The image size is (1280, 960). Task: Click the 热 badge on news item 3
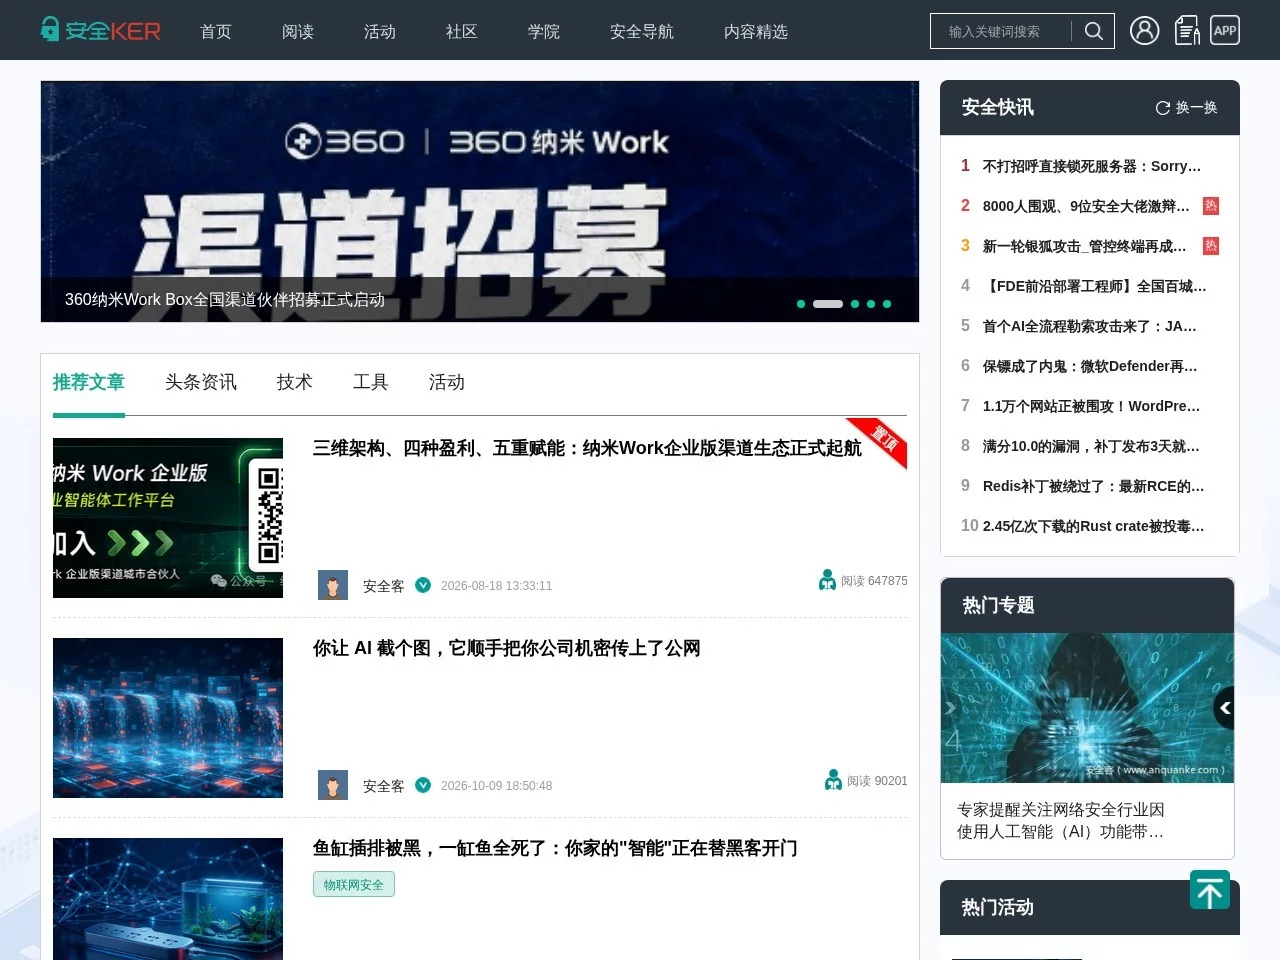(x=1211, y=246)
